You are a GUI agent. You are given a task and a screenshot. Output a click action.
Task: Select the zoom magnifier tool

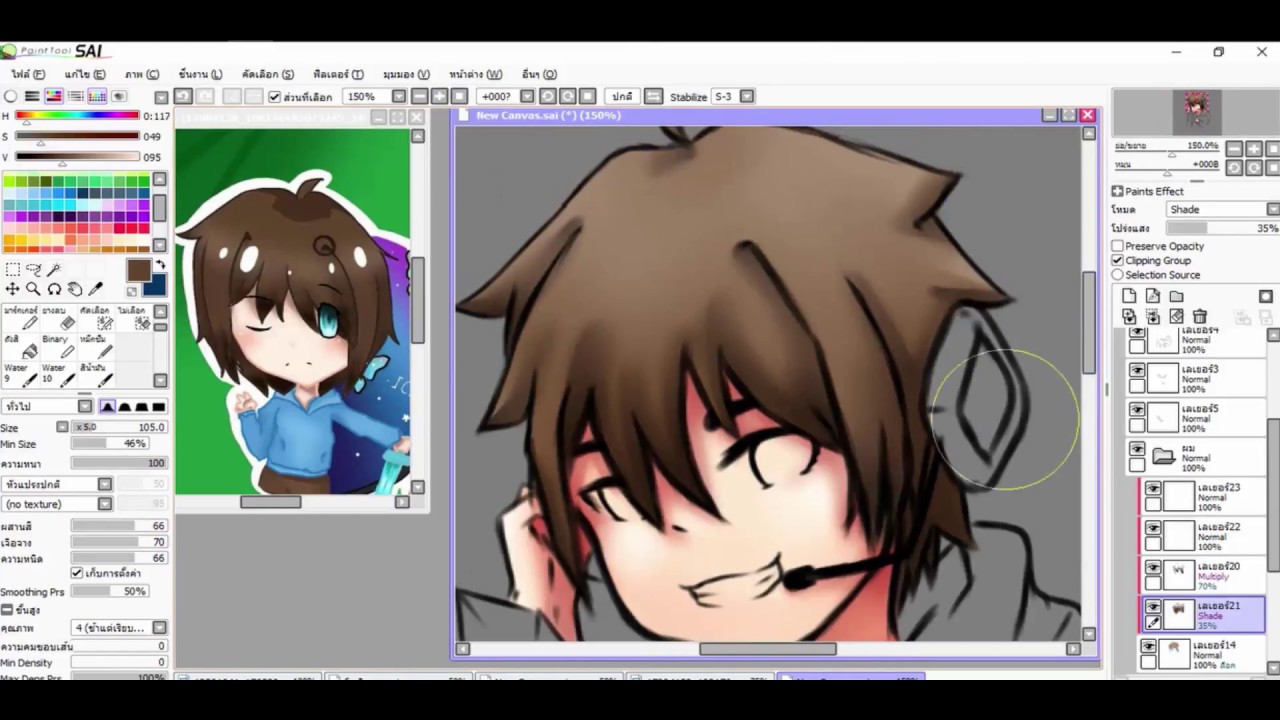point(33,289)
